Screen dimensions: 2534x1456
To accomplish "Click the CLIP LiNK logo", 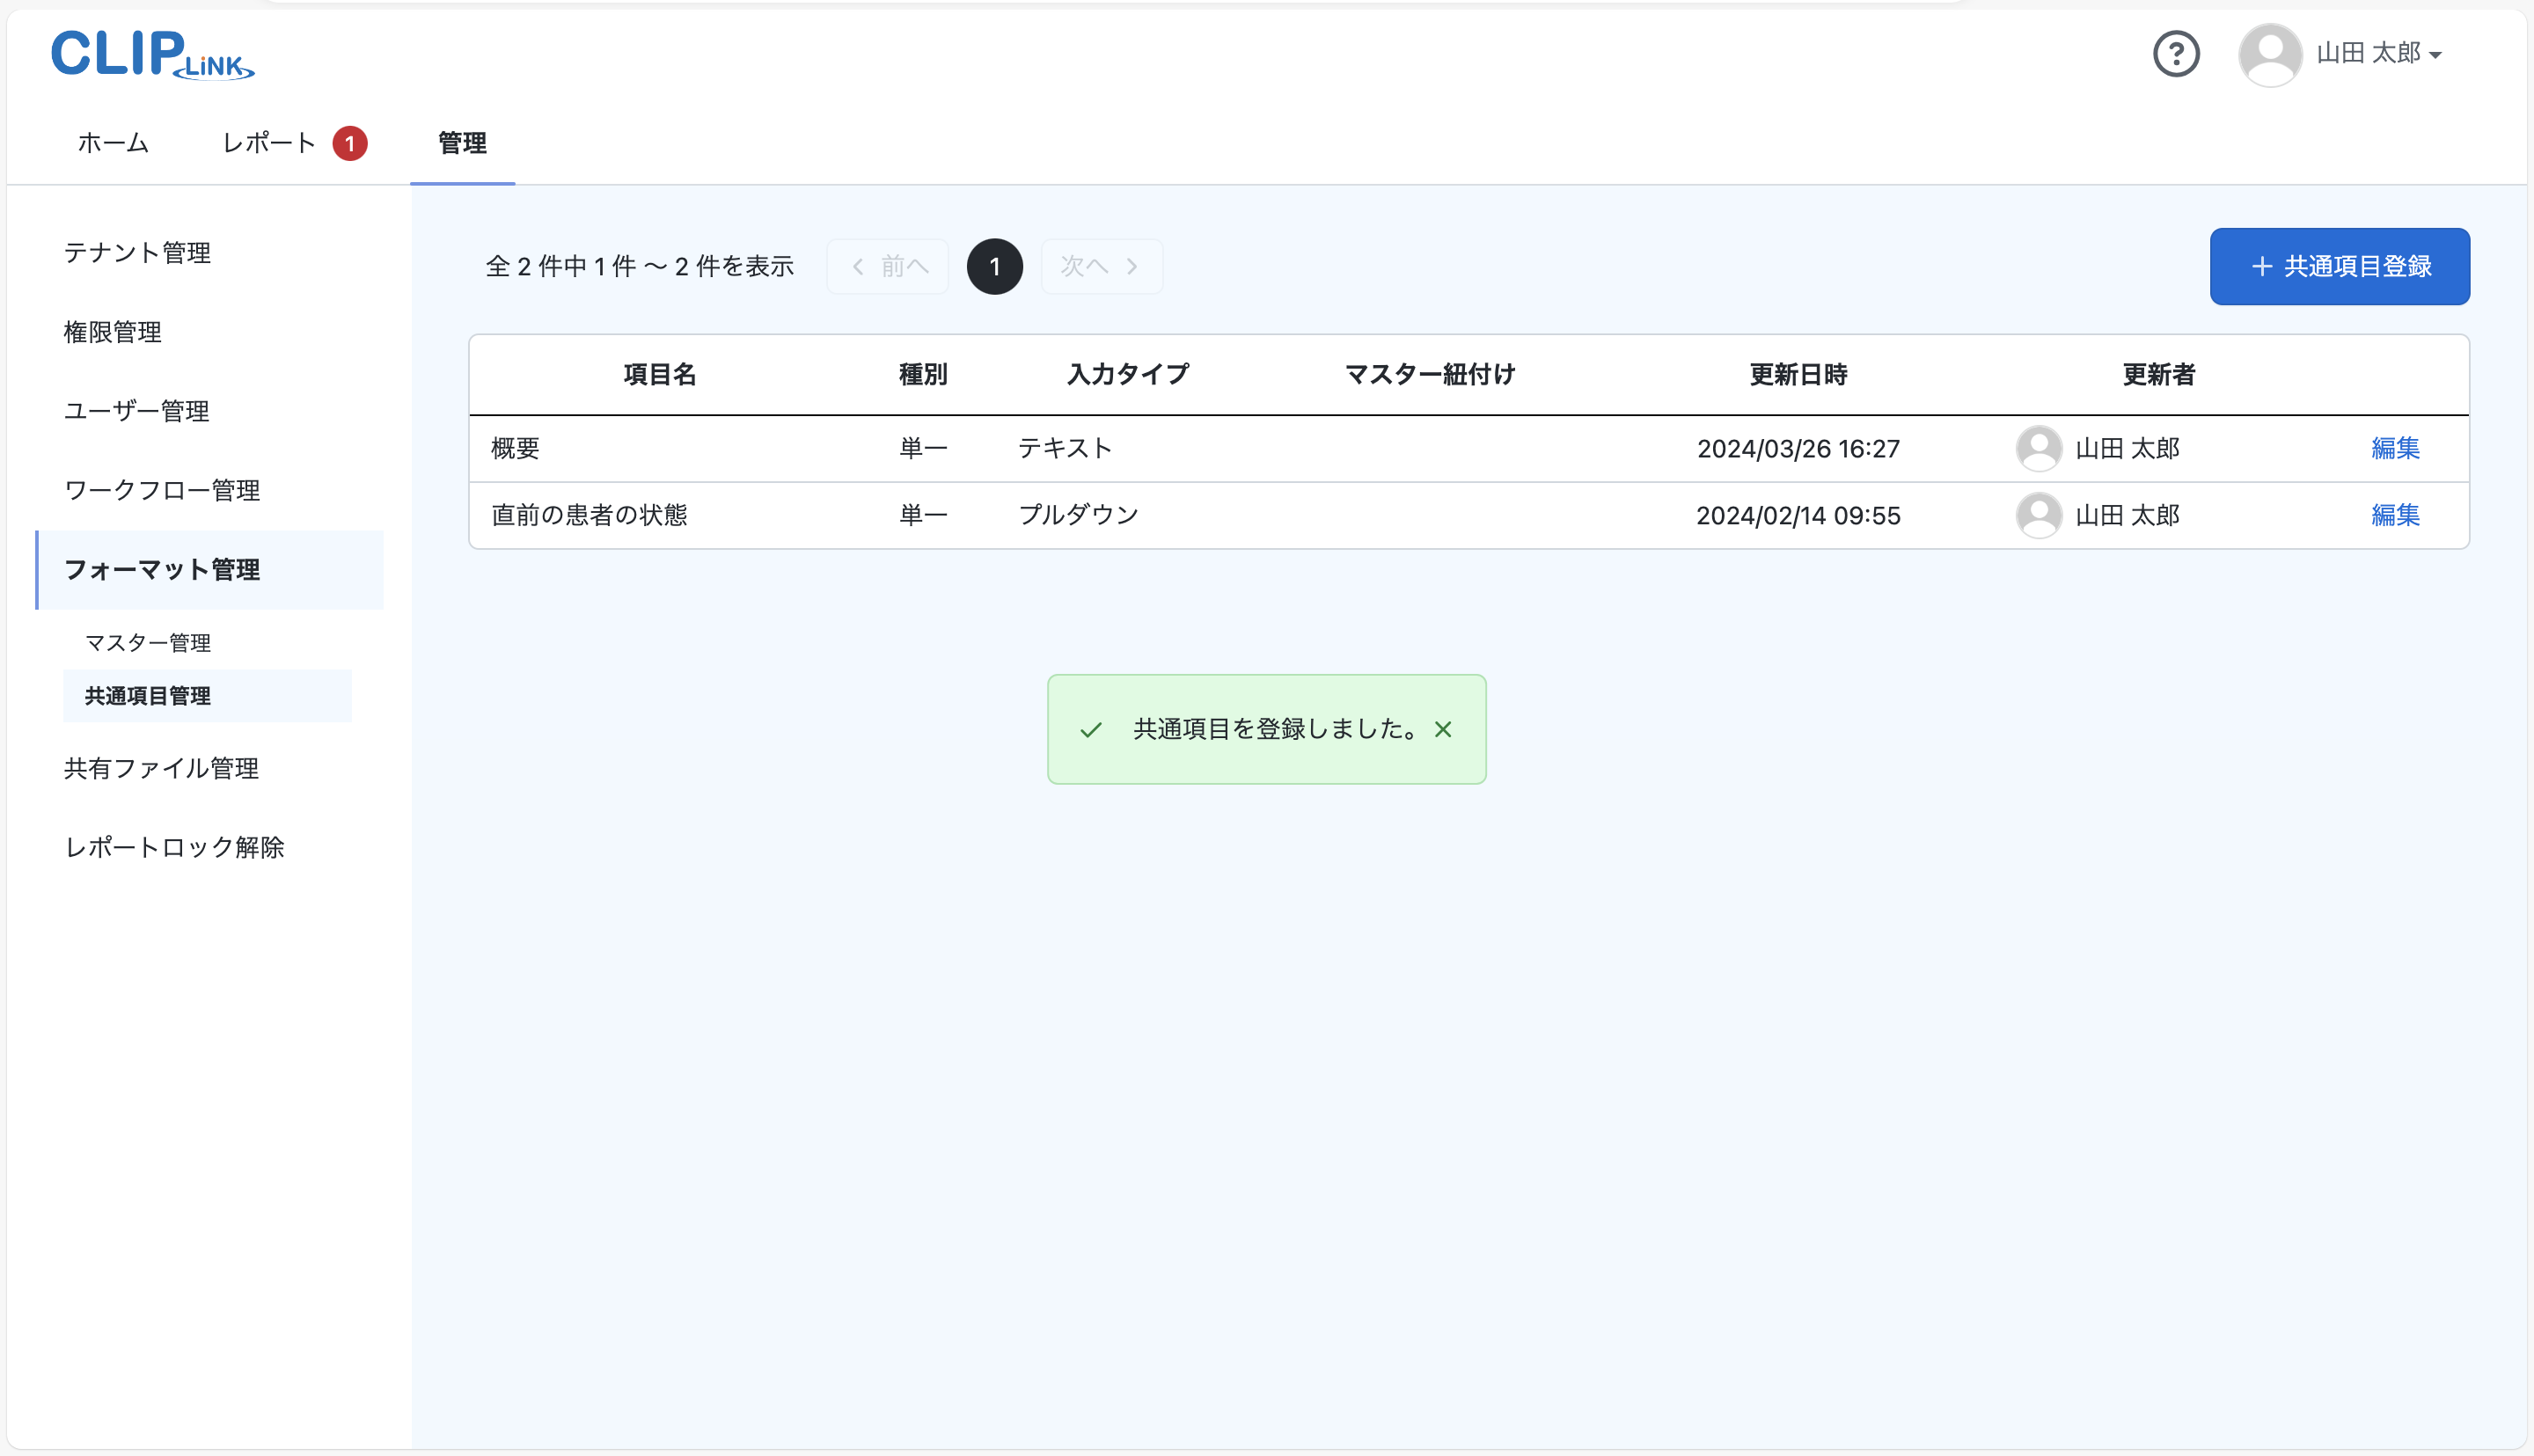I will click(151, 55).
